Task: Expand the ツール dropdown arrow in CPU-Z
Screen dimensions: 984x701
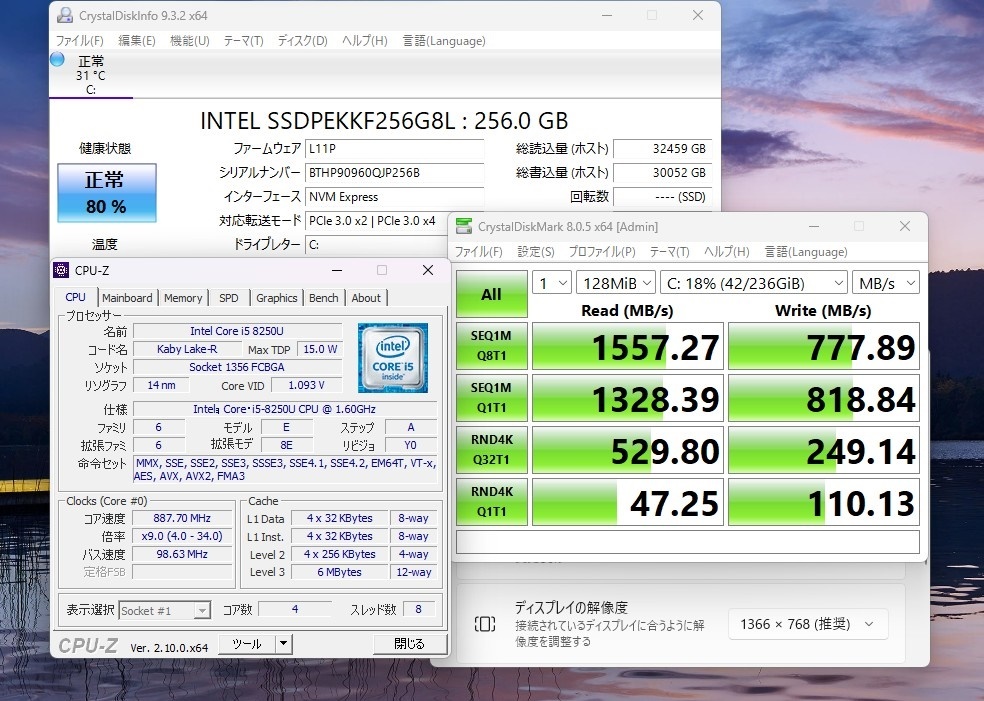Action: pos(284,643)
